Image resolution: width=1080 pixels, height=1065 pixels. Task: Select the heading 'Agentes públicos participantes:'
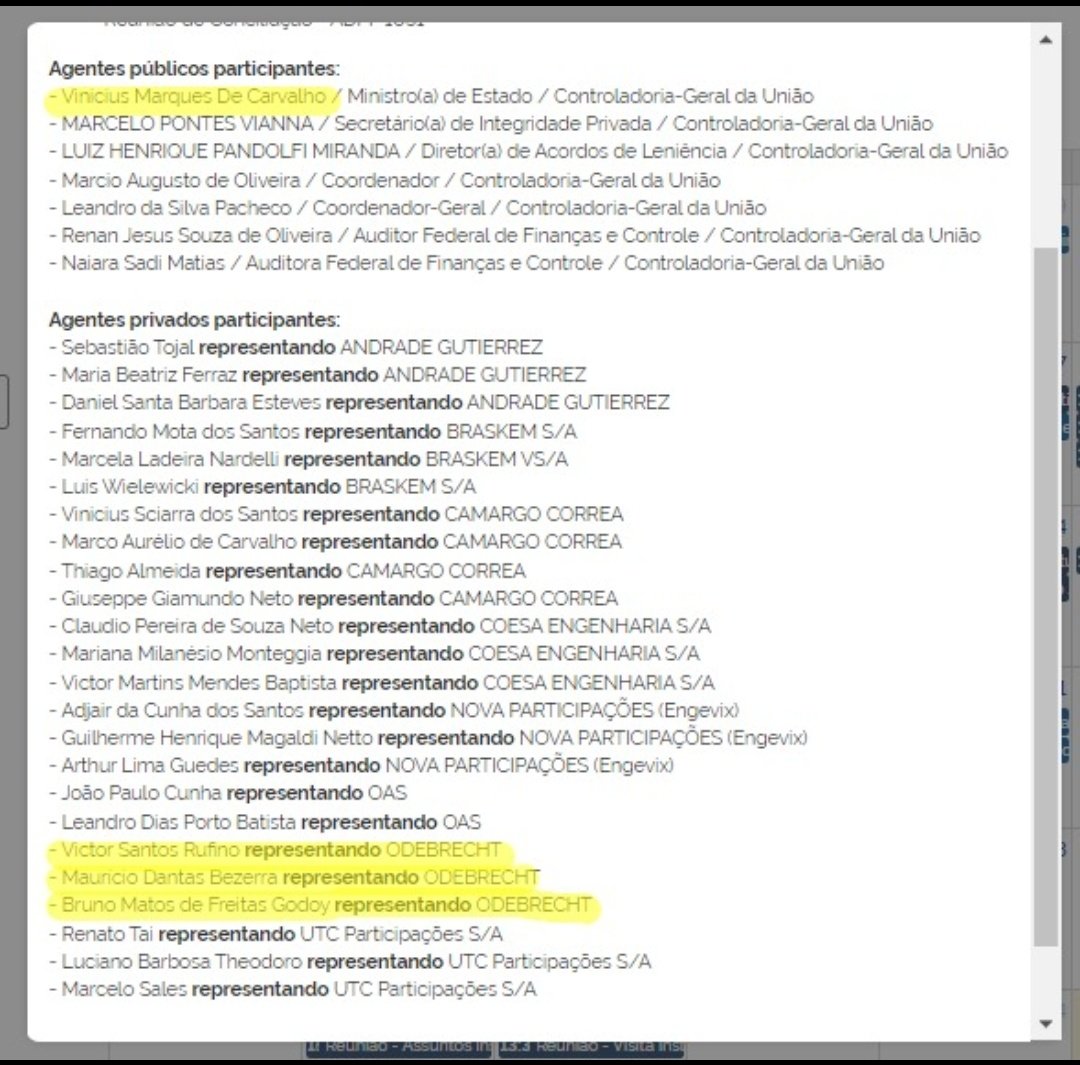tap(194, 69)
